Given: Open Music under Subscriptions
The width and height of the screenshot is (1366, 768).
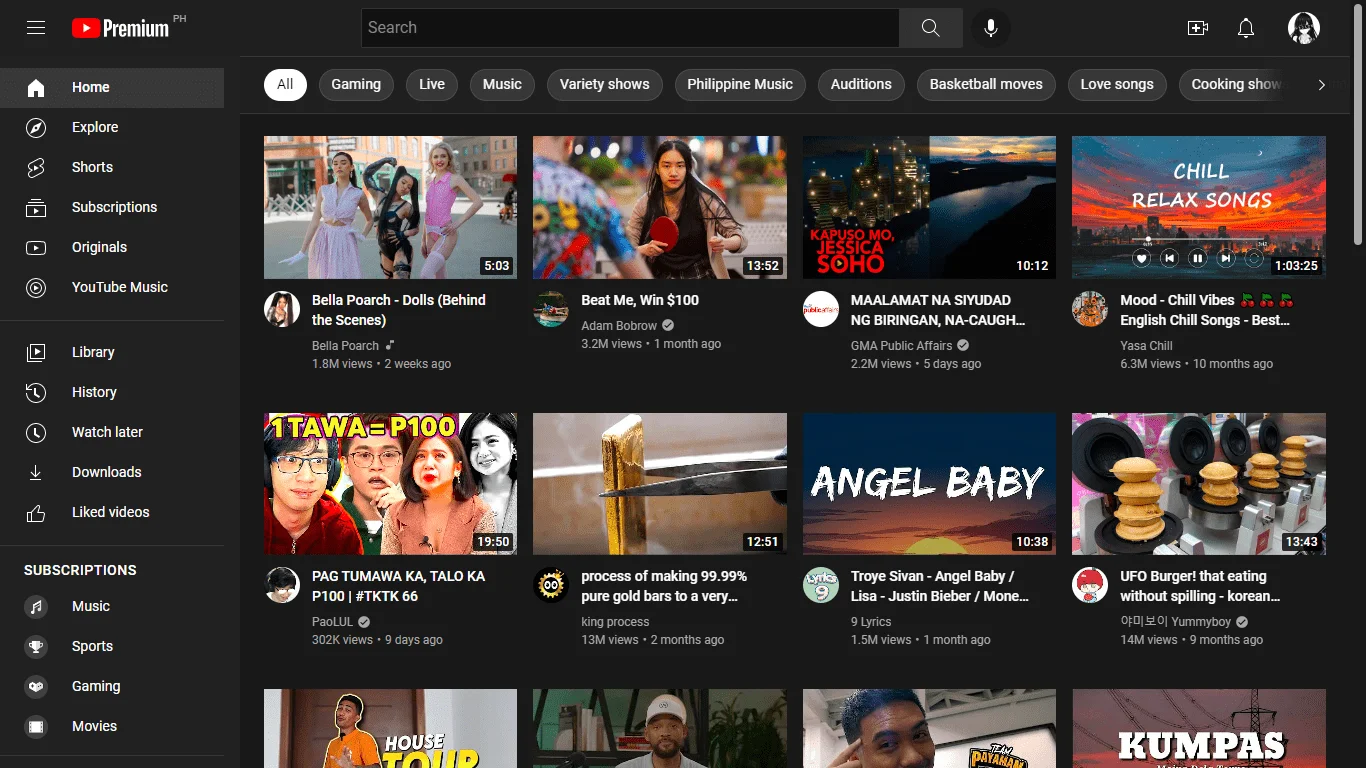Looking at the screenshot, I should pyautogui.click(x=112, y=606).
